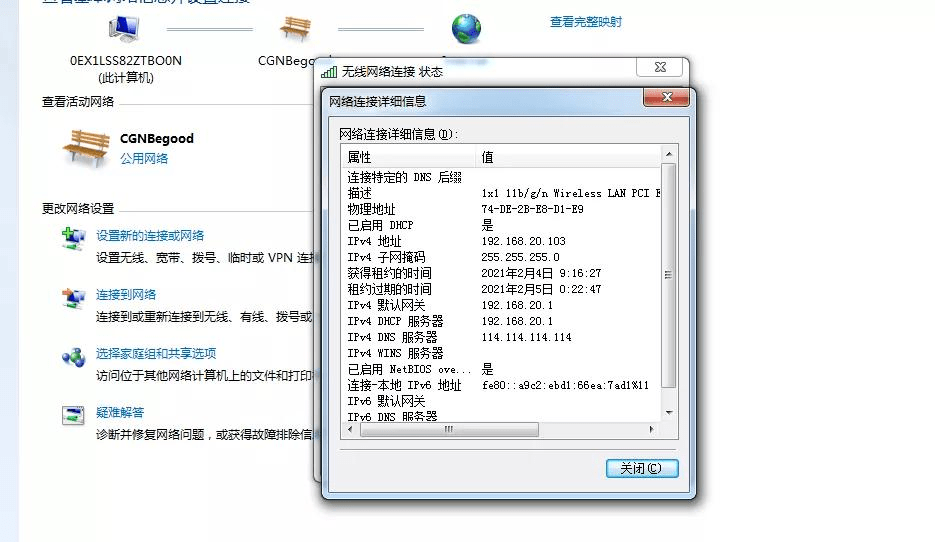The image size is (935, 542).
Task: Click the Internet globe icon
Action: pos(466,29)
